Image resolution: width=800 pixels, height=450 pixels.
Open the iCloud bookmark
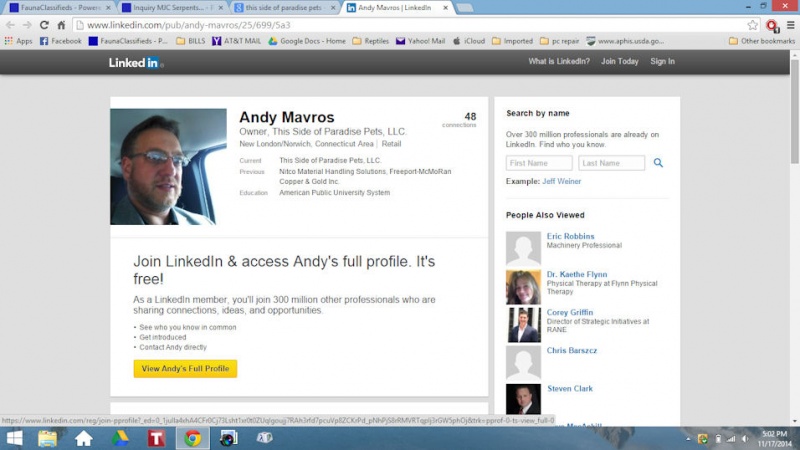(x=469, y=41)
